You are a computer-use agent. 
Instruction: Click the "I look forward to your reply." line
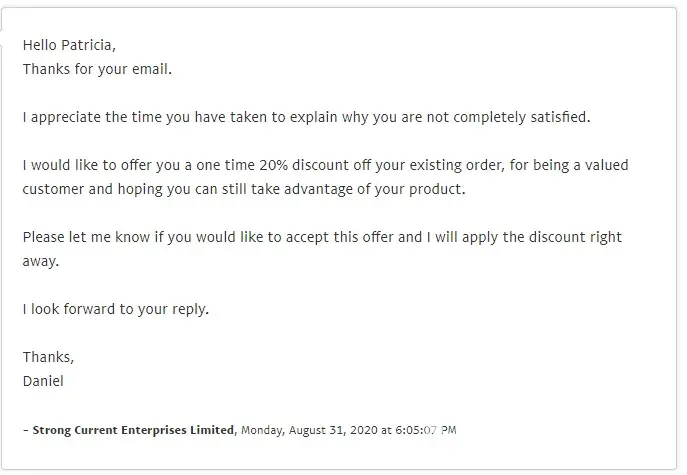click(x=115, y=309)
